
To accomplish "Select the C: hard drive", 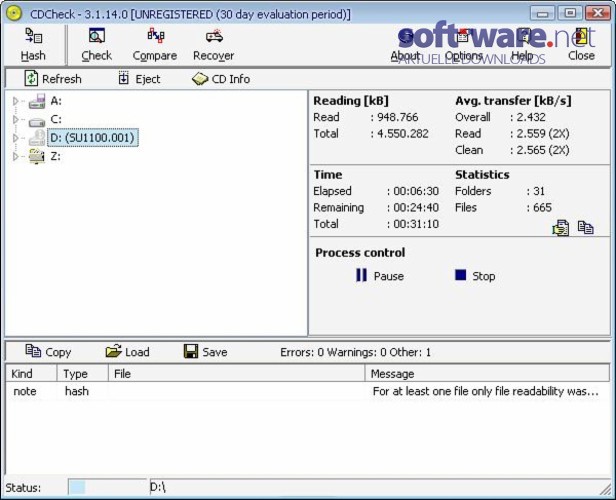I will click(56, 119).
